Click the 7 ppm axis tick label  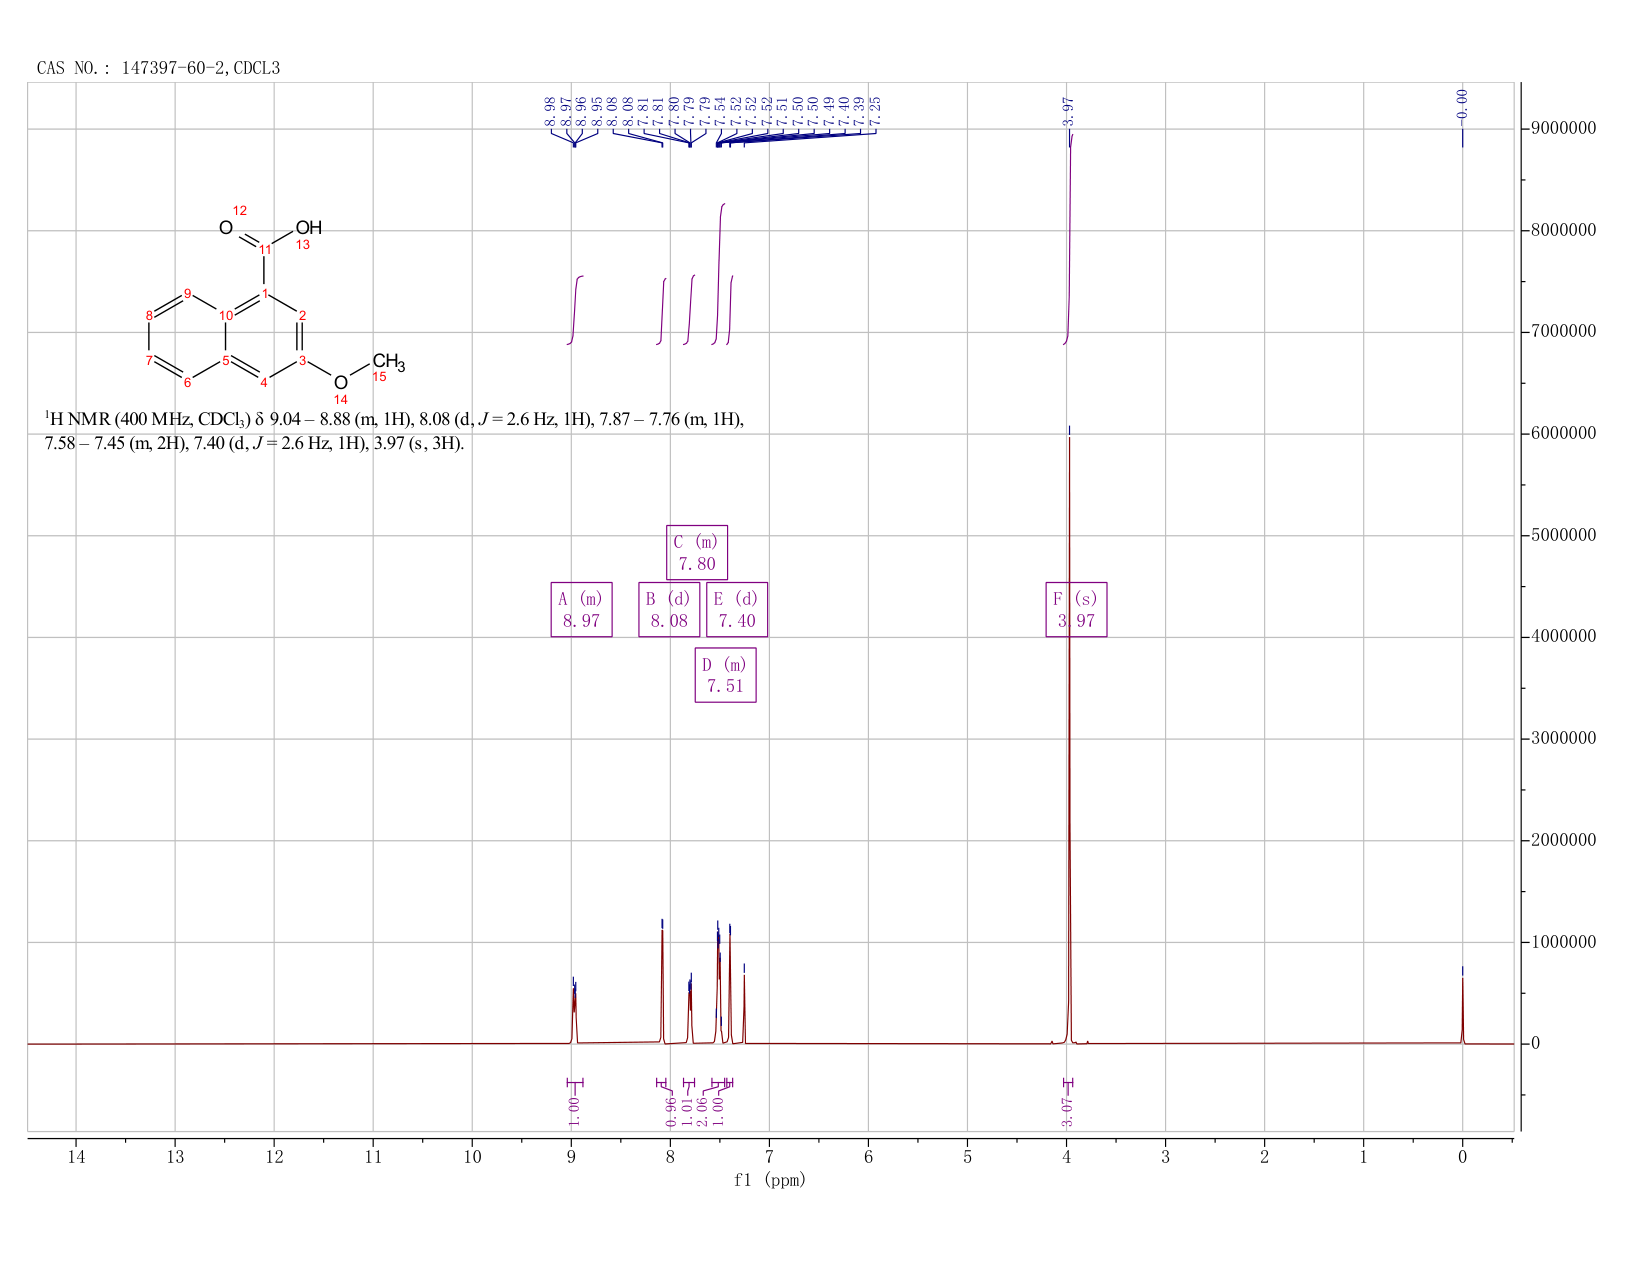pos(769,1158)
